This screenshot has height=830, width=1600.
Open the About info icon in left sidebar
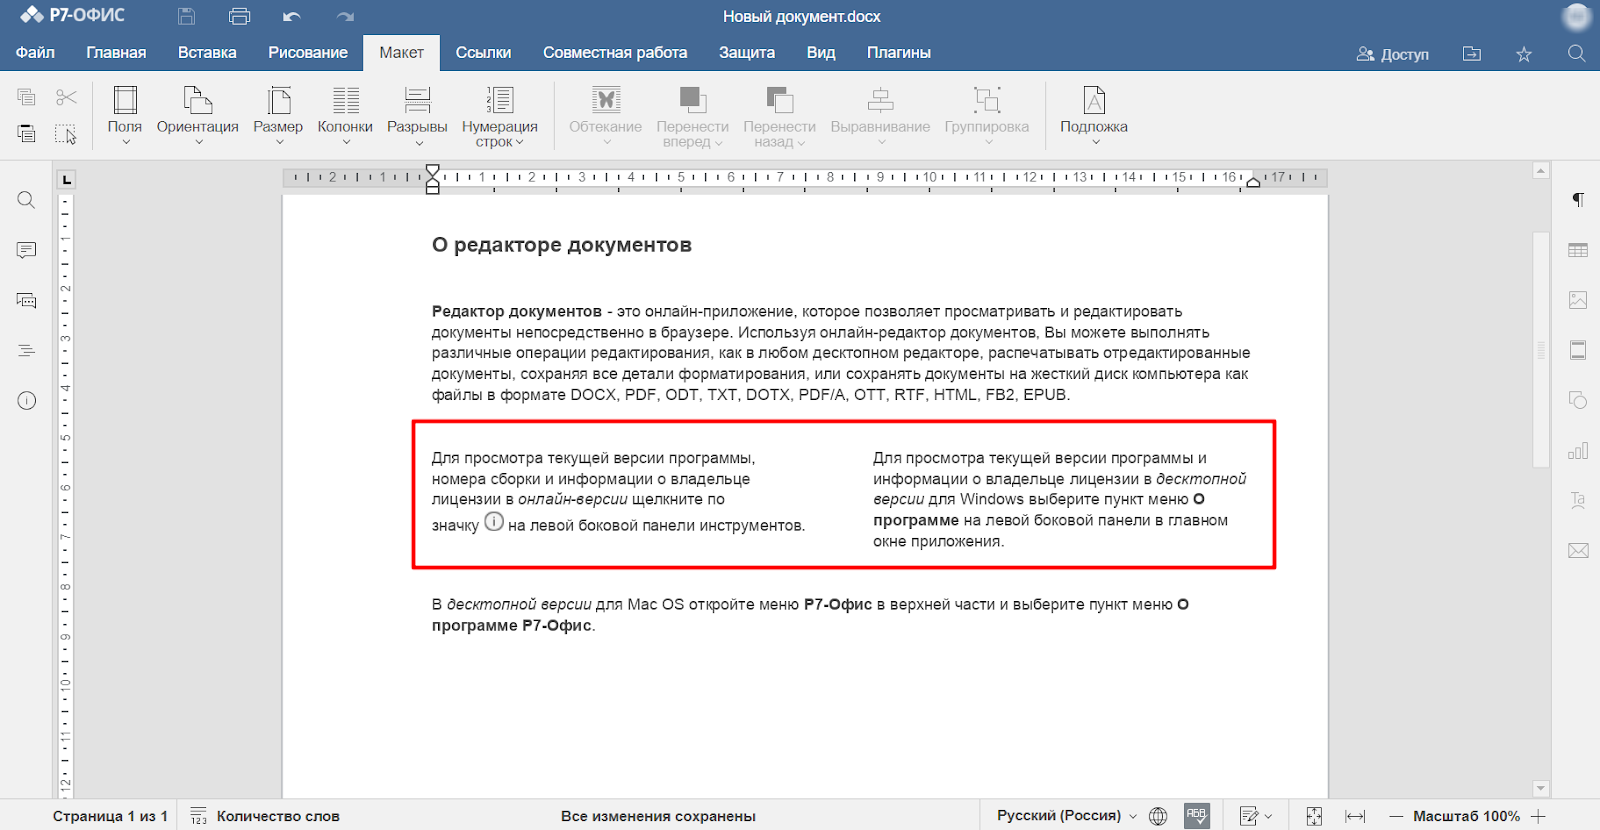[27, 401]
